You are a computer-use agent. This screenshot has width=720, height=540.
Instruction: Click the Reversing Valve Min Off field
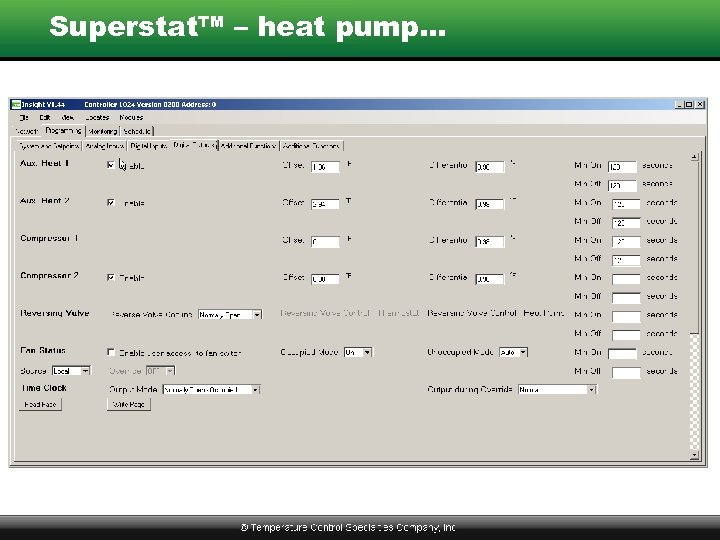(x=626, y=335)
